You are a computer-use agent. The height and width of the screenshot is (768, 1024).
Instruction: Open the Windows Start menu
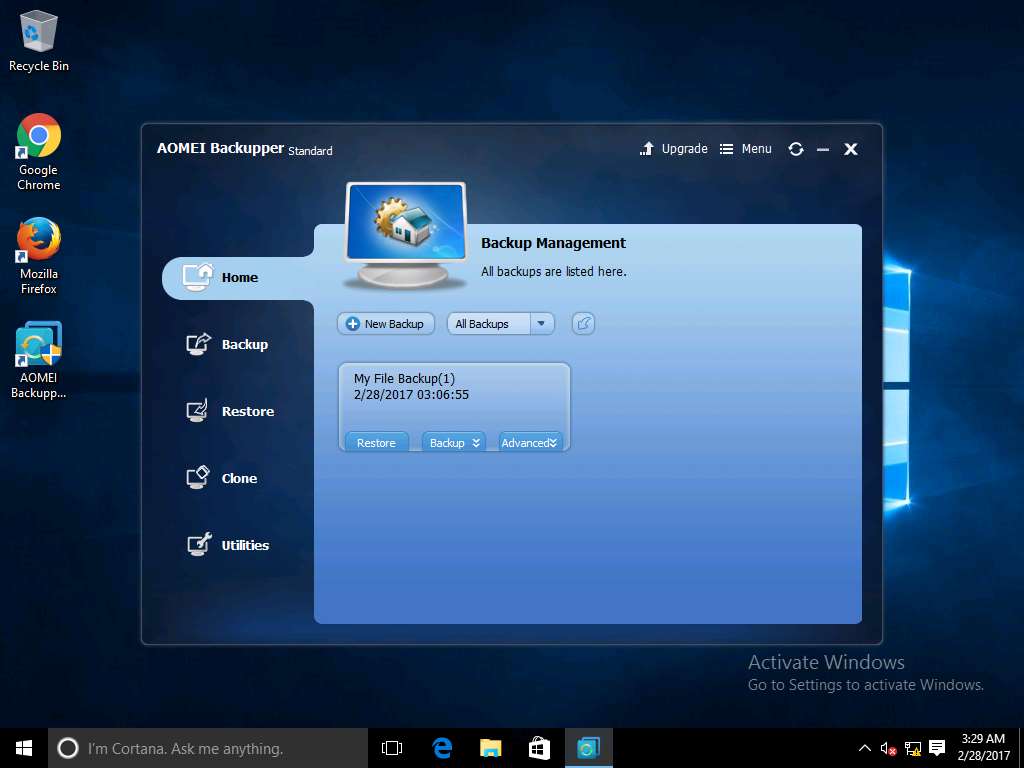(24, 748)
